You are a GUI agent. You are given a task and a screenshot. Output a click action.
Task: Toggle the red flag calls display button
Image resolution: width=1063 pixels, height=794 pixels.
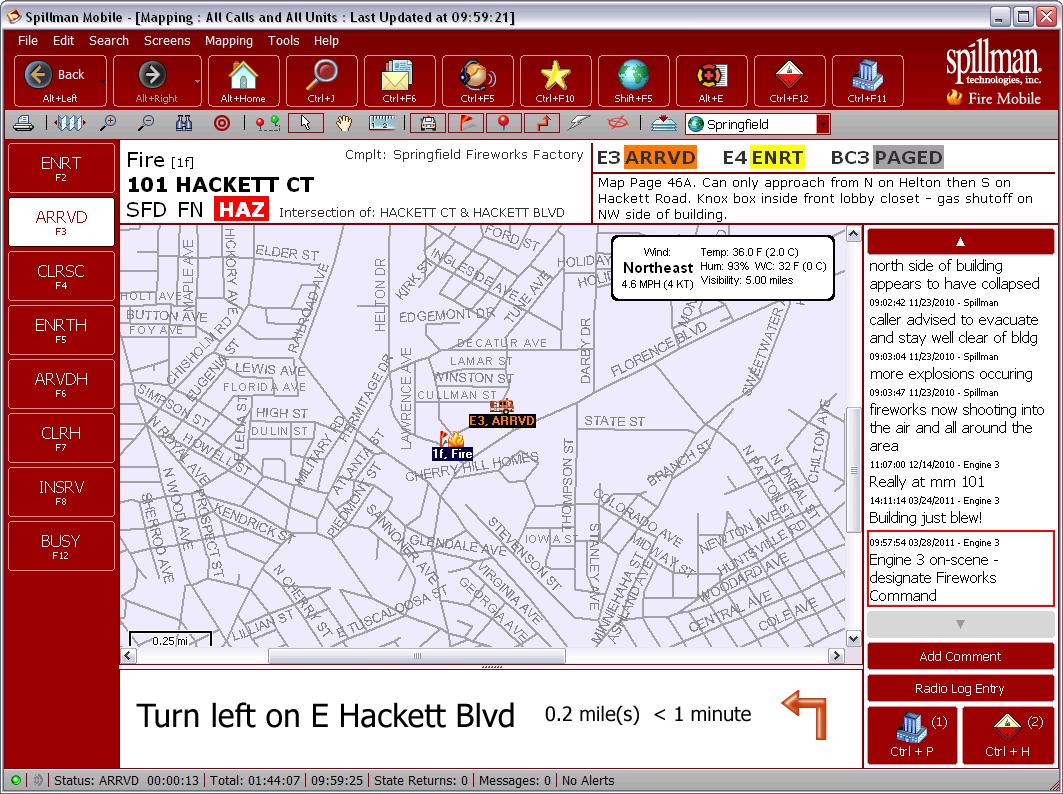466,123
